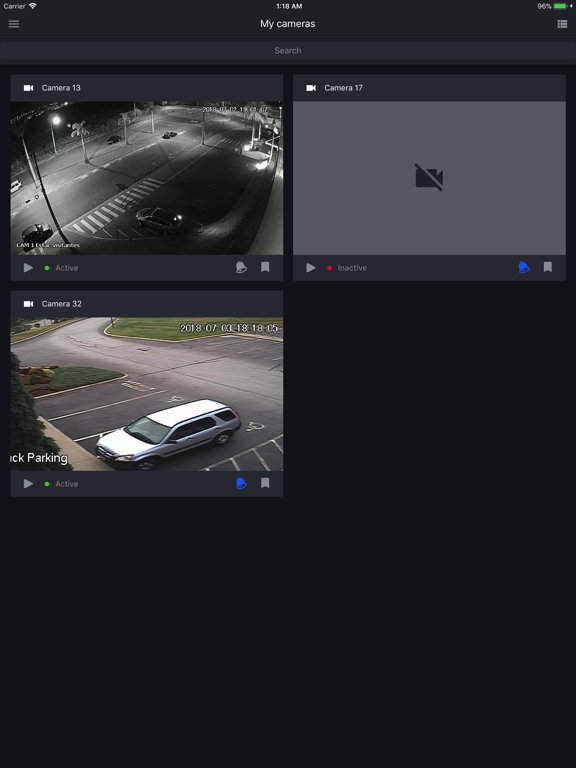
Task: Click the camera icon beside Camera 32
Action: pyautogui.click(x=28, y=304)
